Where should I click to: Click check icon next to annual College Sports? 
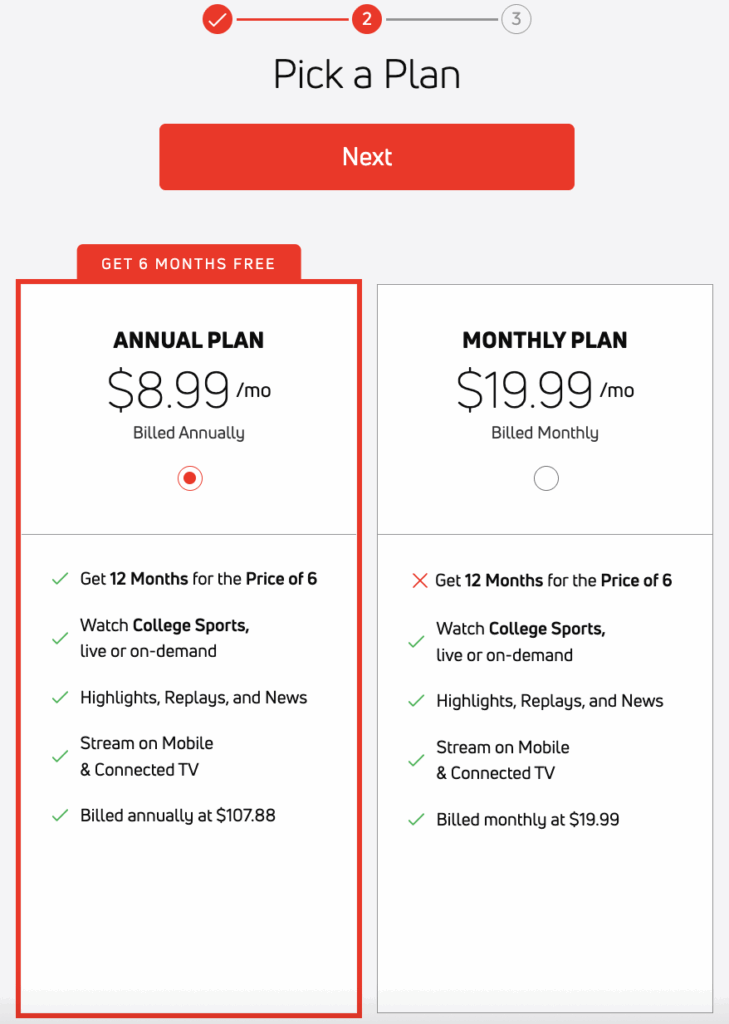(60, 638)
